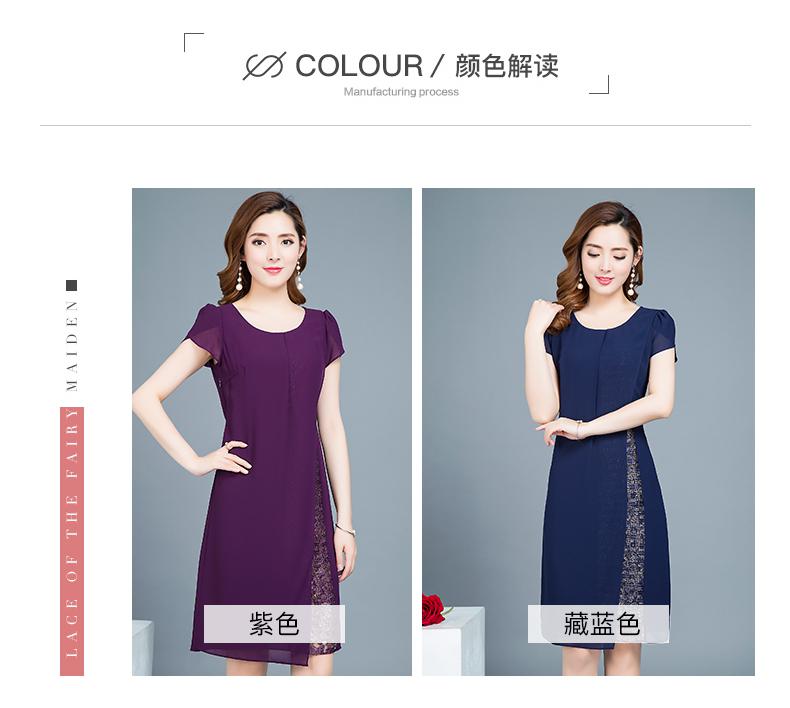Click the 颜色解读 heading text
Viewport: 790px width, 708px height.
point(507,66)
